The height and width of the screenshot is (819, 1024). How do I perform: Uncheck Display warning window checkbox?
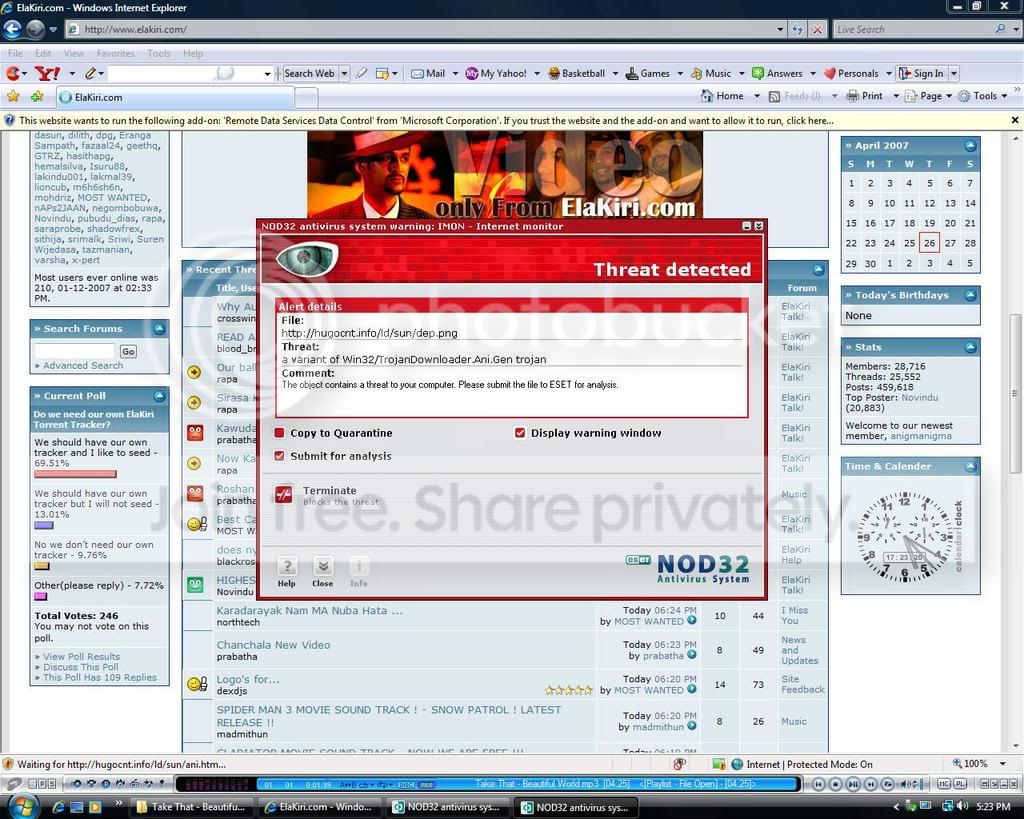[520, 432]
